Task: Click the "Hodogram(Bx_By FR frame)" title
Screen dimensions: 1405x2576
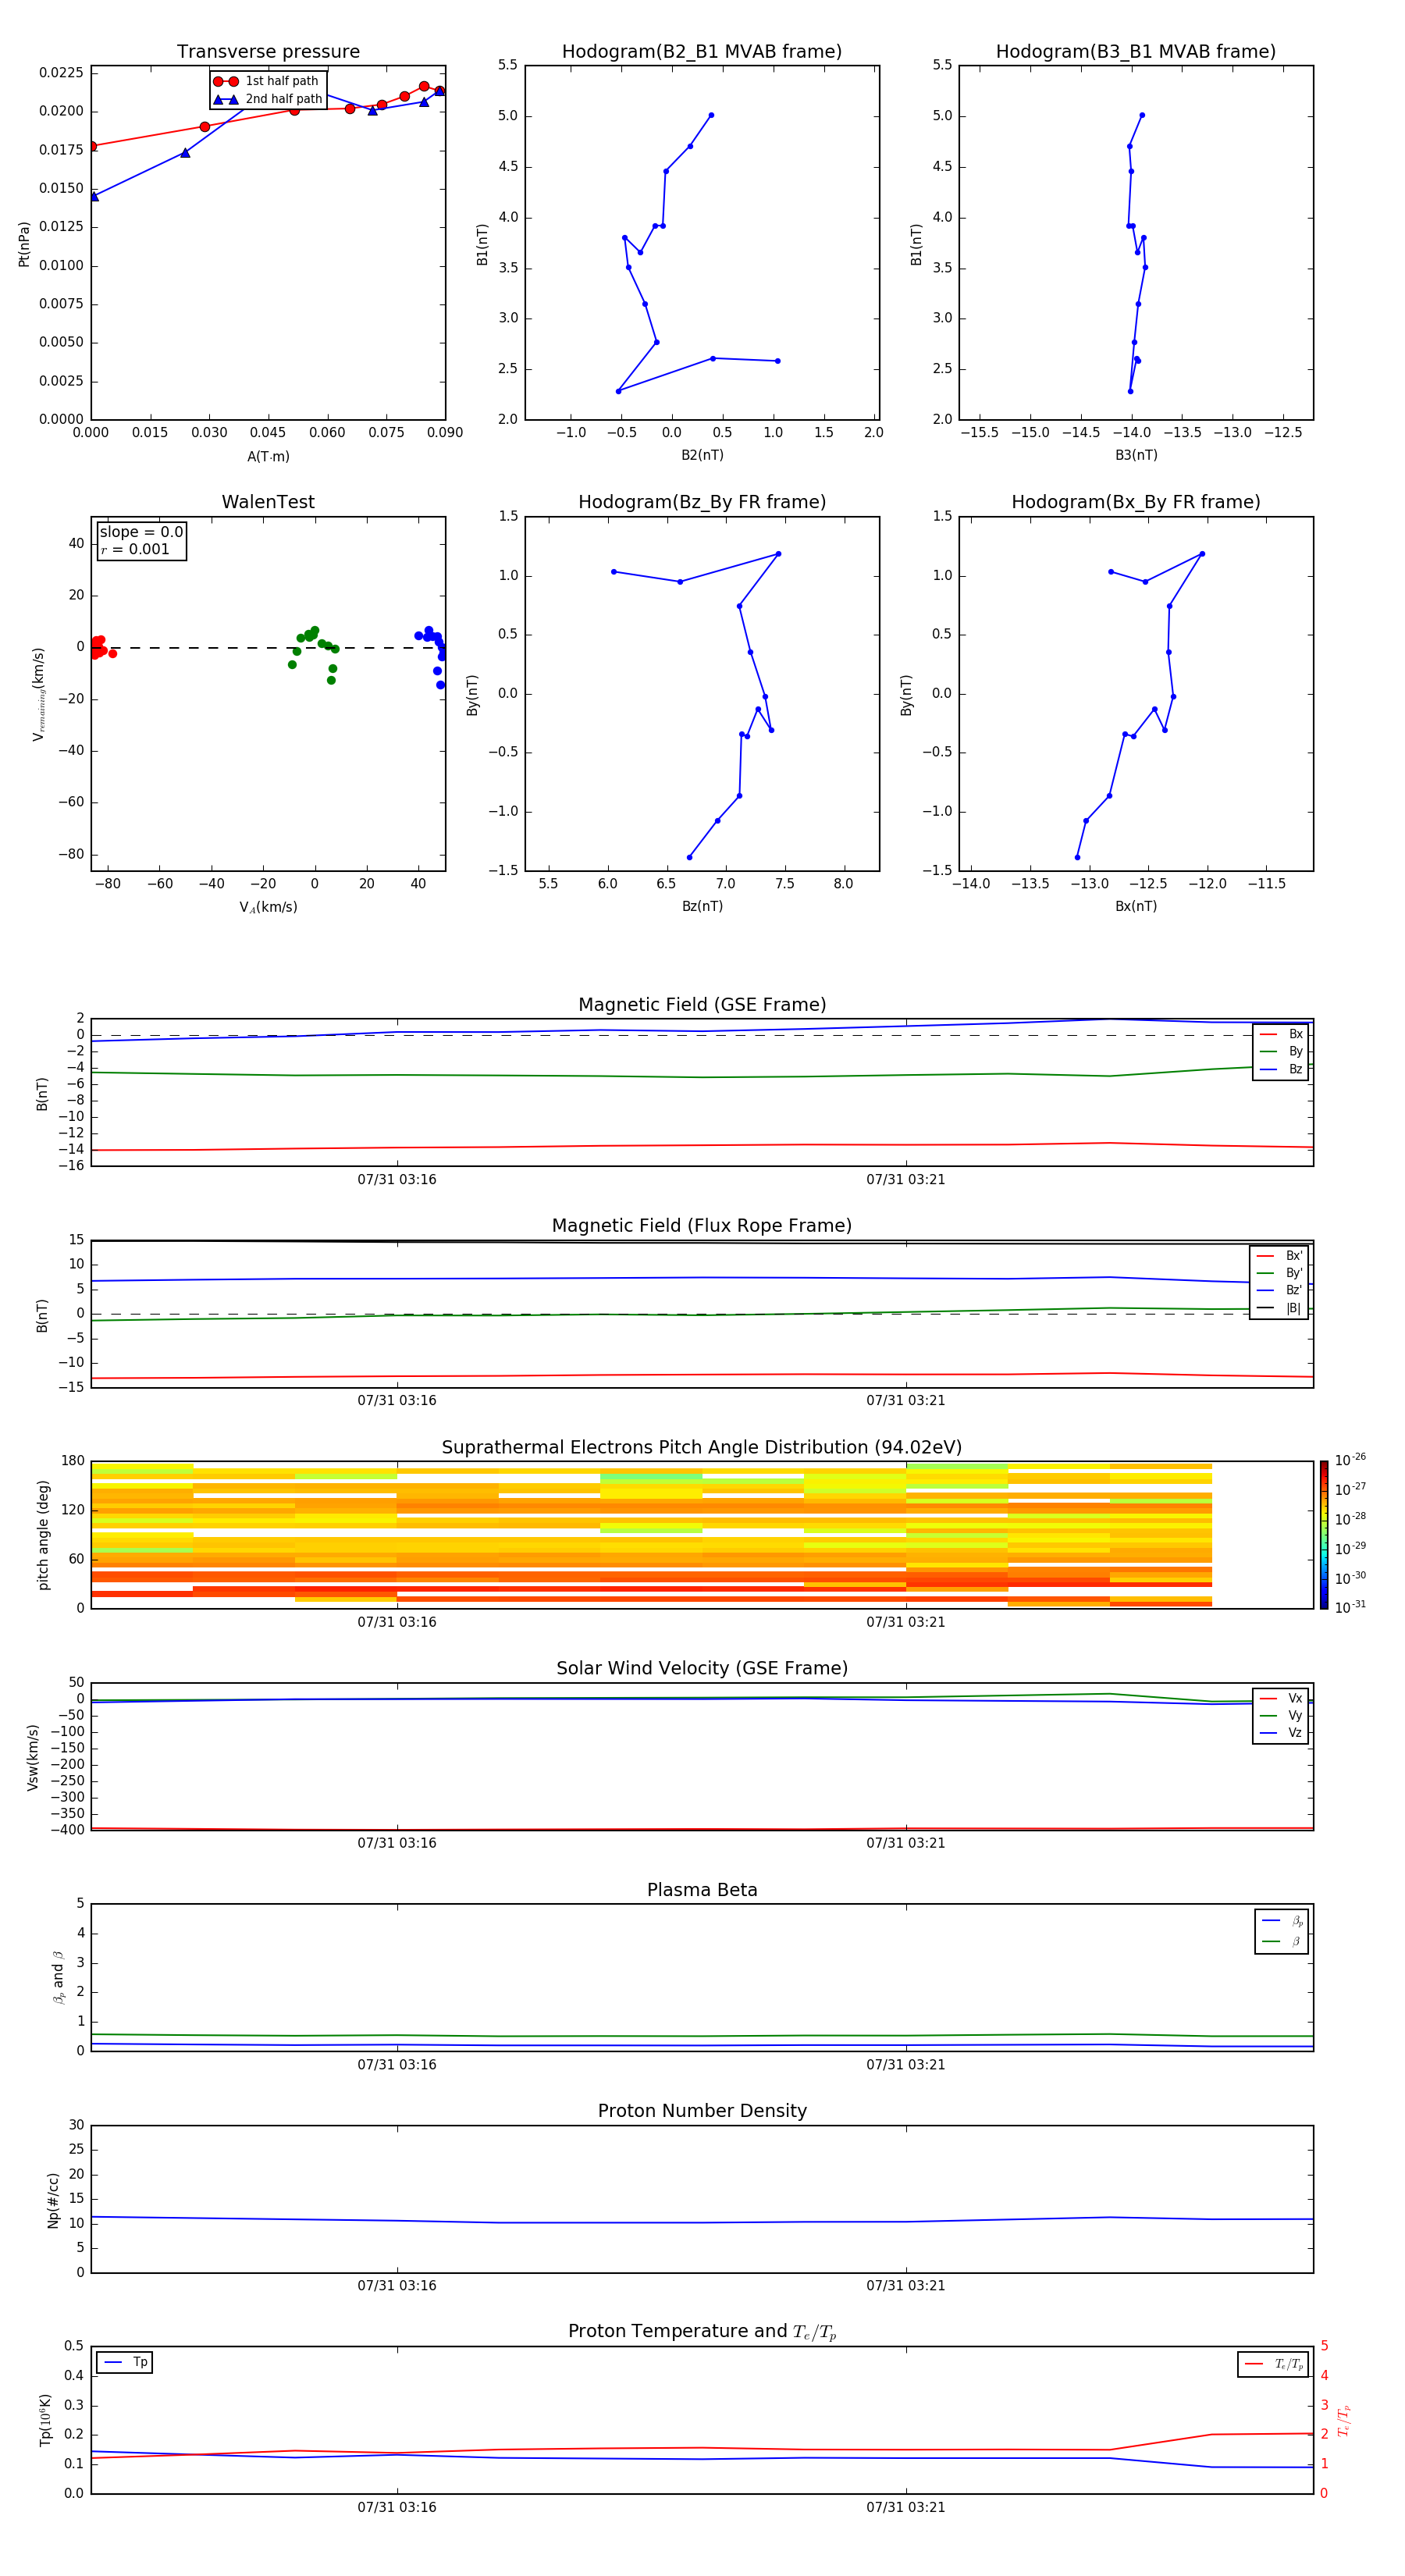Action: [1136, 502]
